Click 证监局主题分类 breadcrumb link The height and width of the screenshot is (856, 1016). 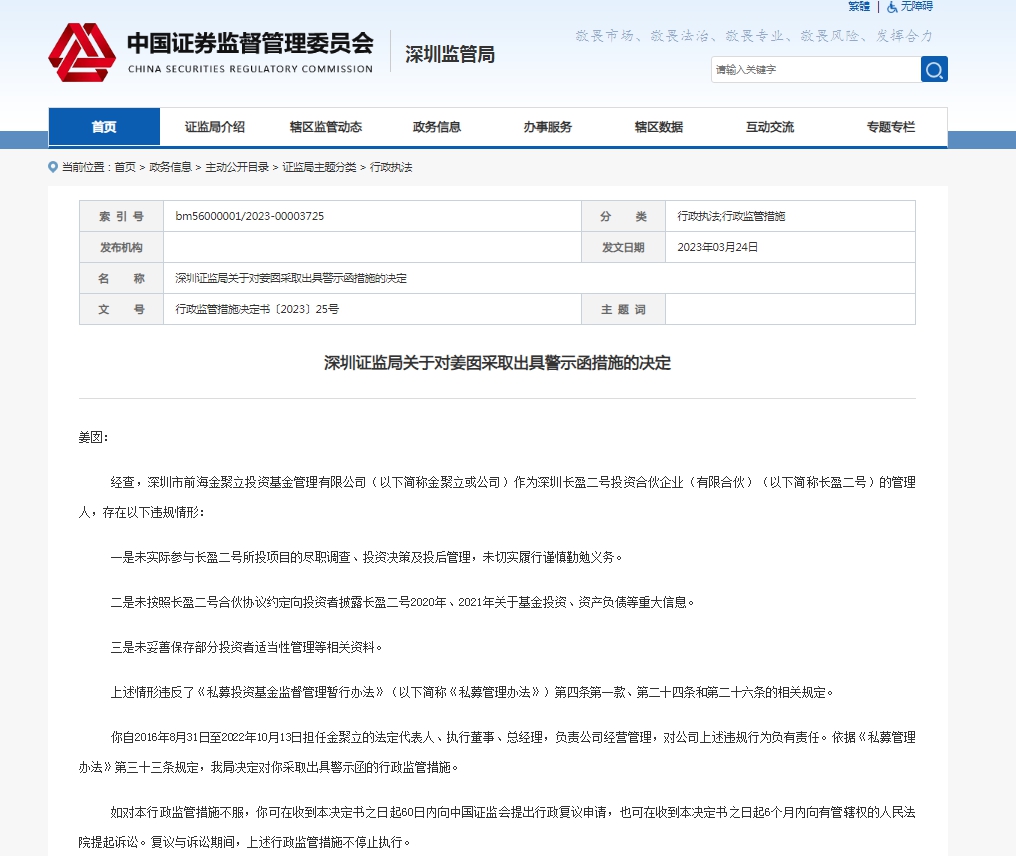coord(319,167)
